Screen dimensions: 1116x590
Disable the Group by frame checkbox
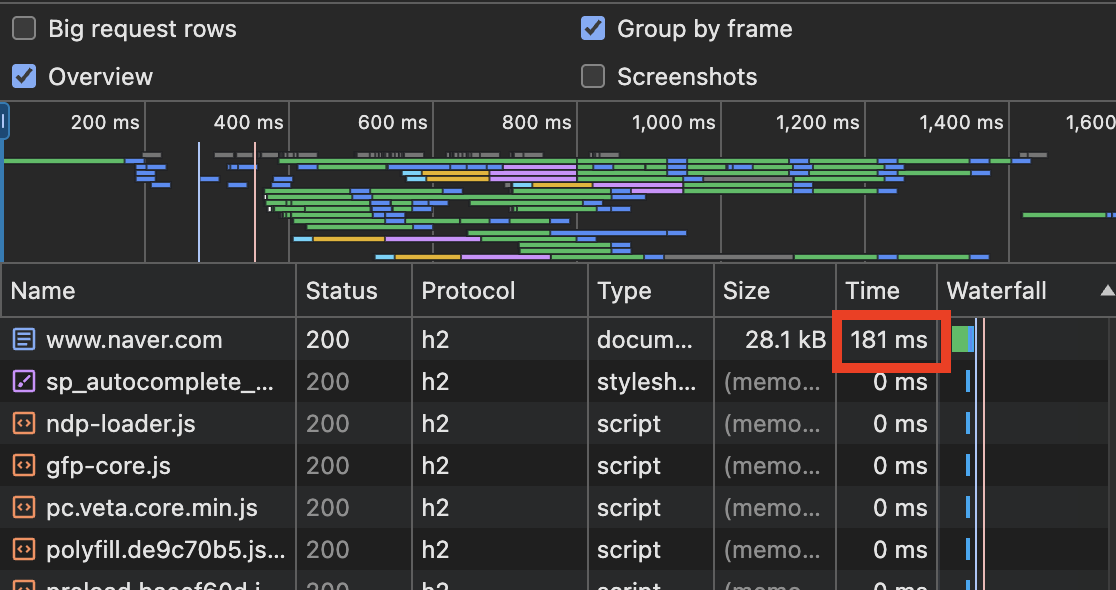coord(593,29)
